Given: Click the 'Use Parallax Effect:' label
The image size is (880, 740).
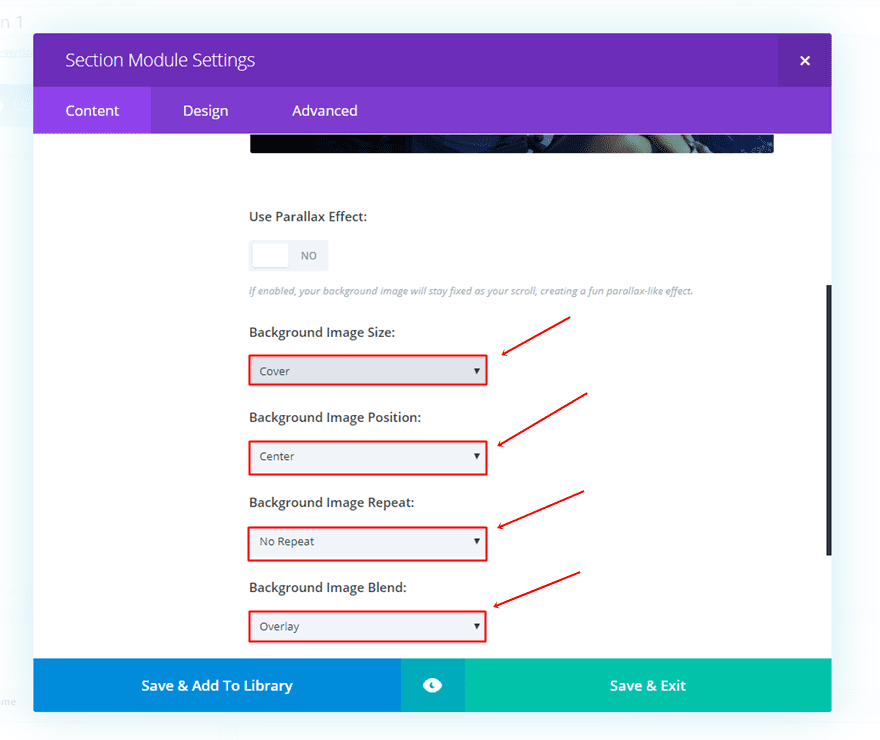Looking at the screenshot, I should pyautogui.click(x=308, y=217).
